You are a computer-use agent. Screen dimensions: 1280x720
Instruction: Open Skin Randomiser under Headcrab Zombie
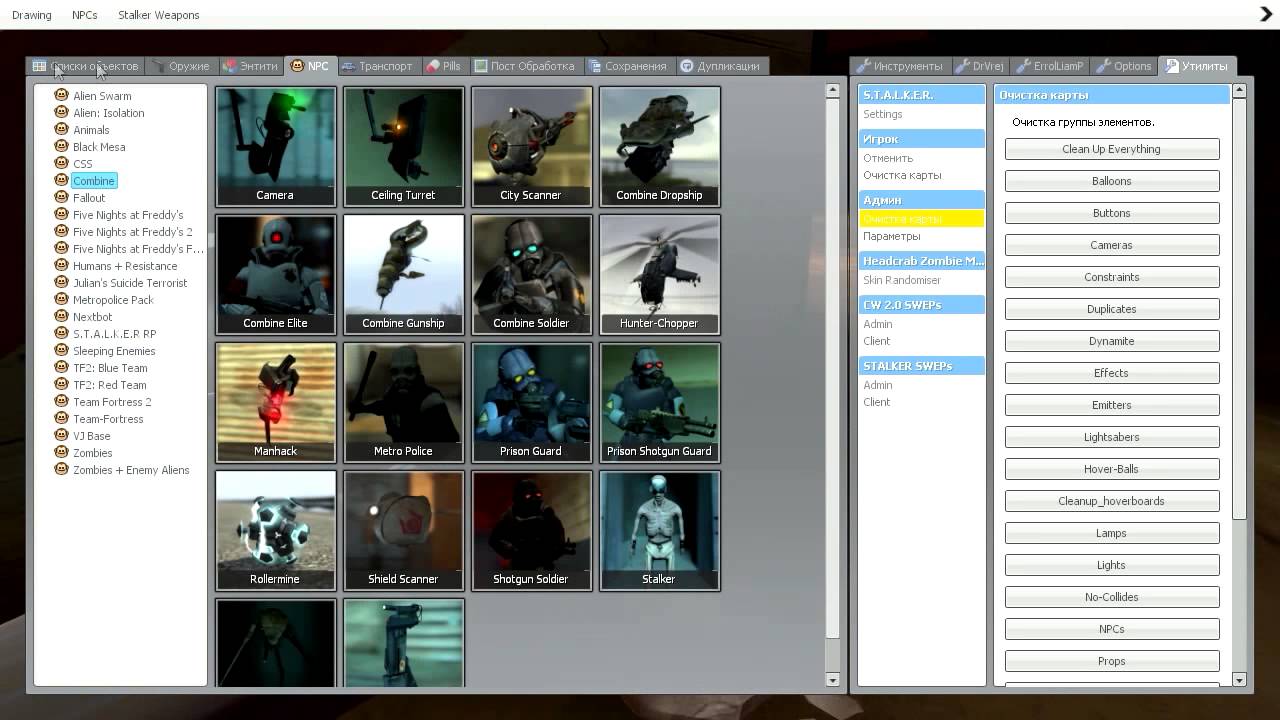tap(902, 280)
